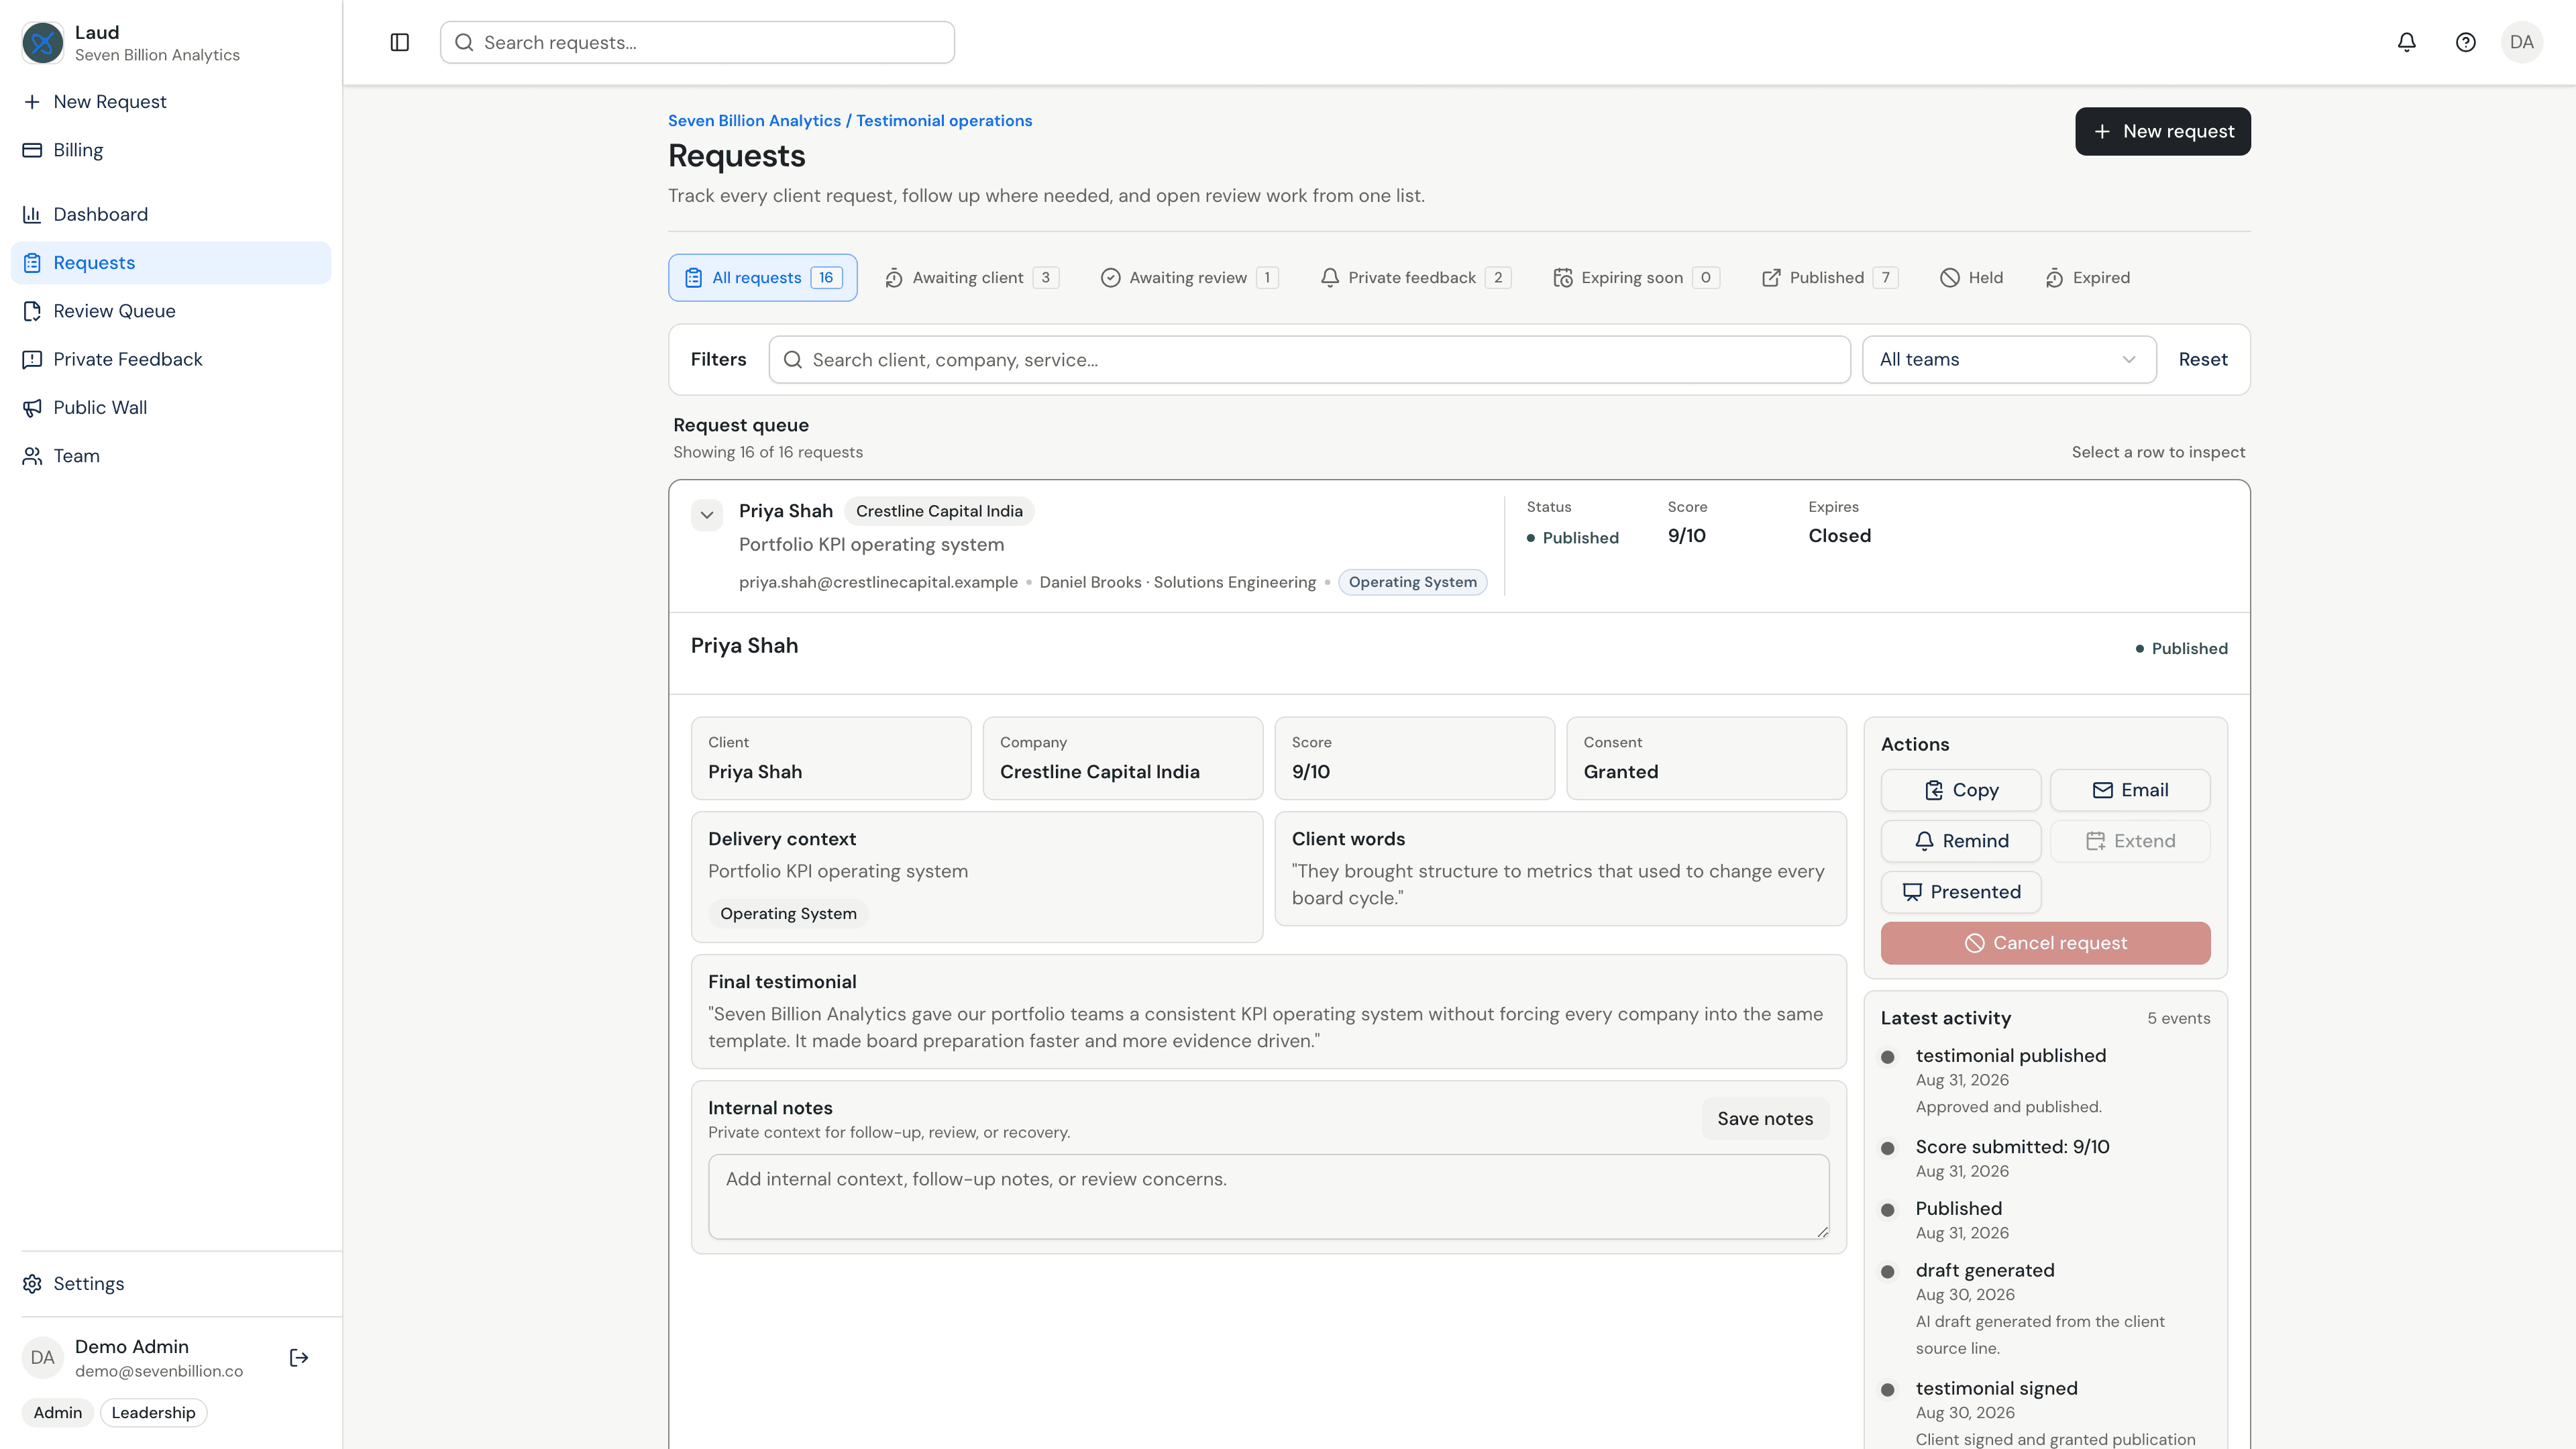2576x1449 pixels.
Task: Log out using the sign-out icon
Action: pyautogui.click(x=299, y=1357)
